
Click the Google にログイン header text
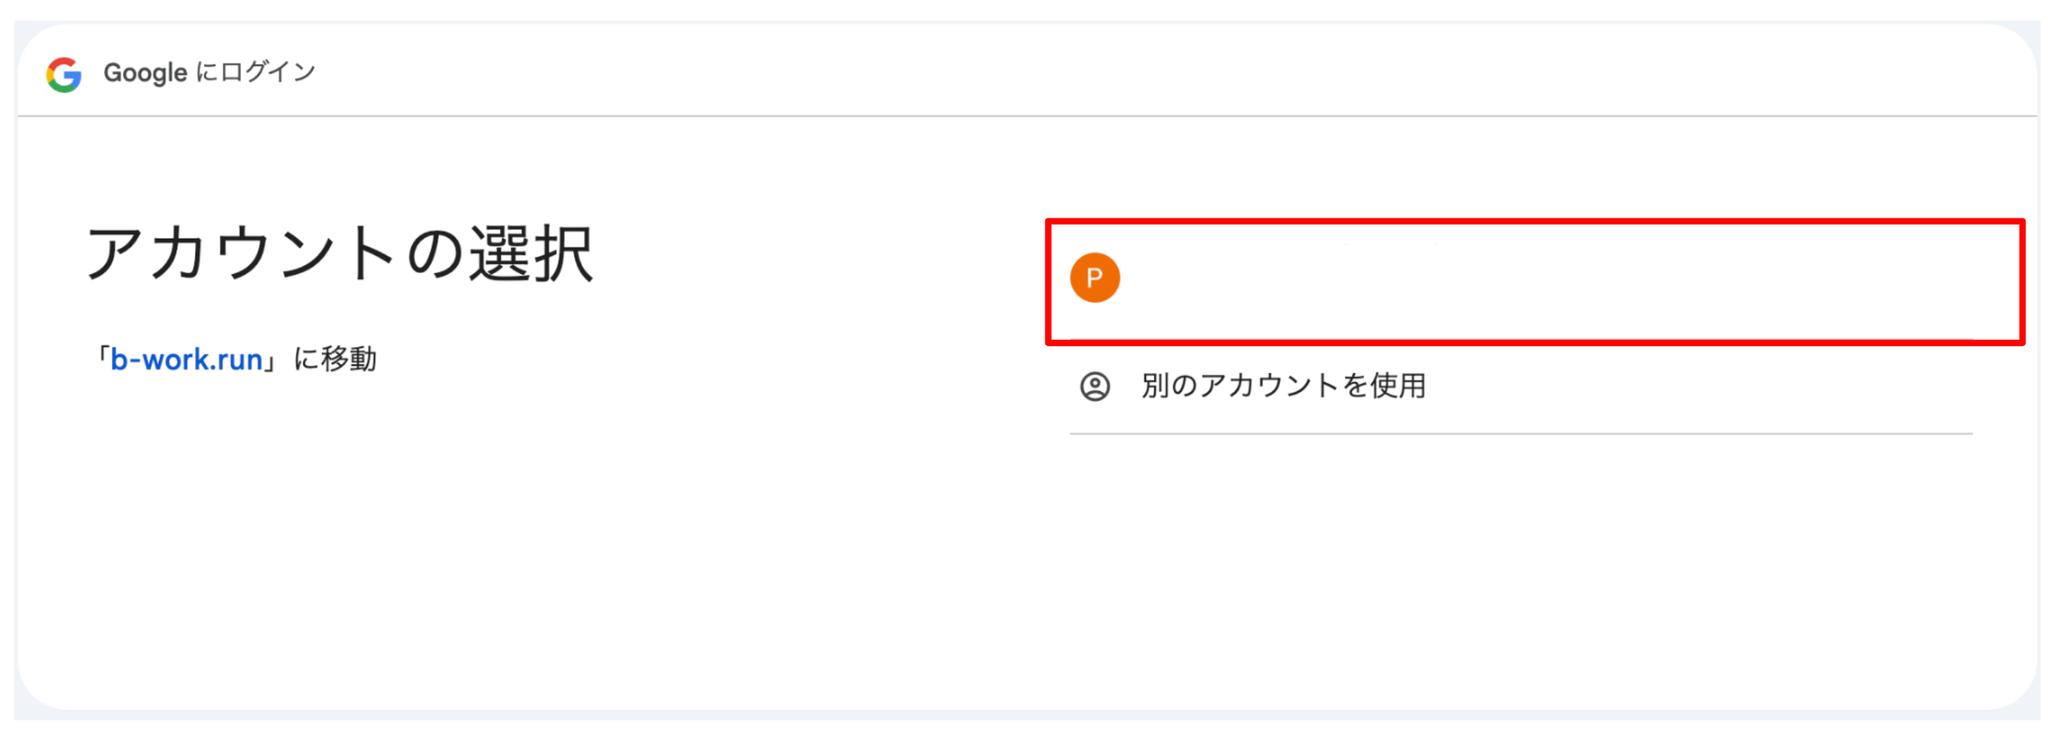(x=209, y=73)
